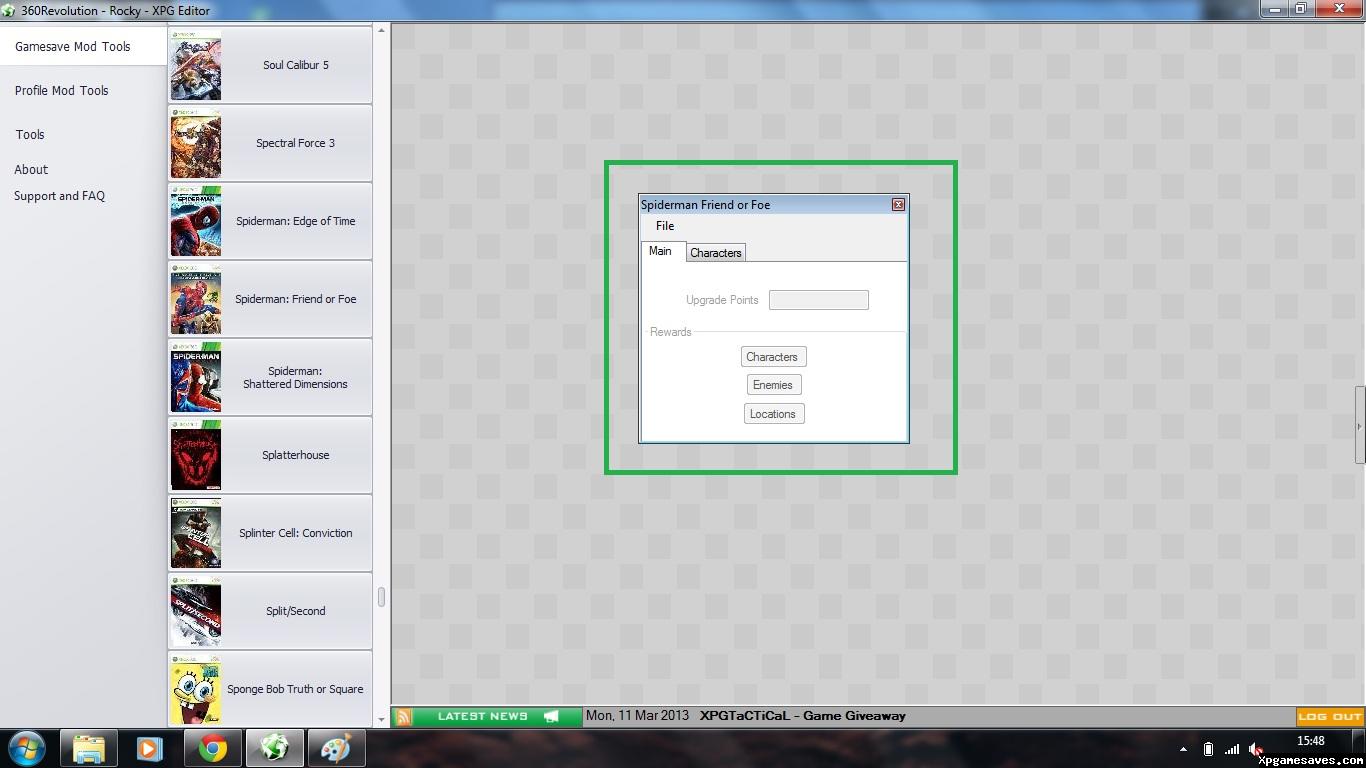Open Paint from the taskbar

pos(335,748)
